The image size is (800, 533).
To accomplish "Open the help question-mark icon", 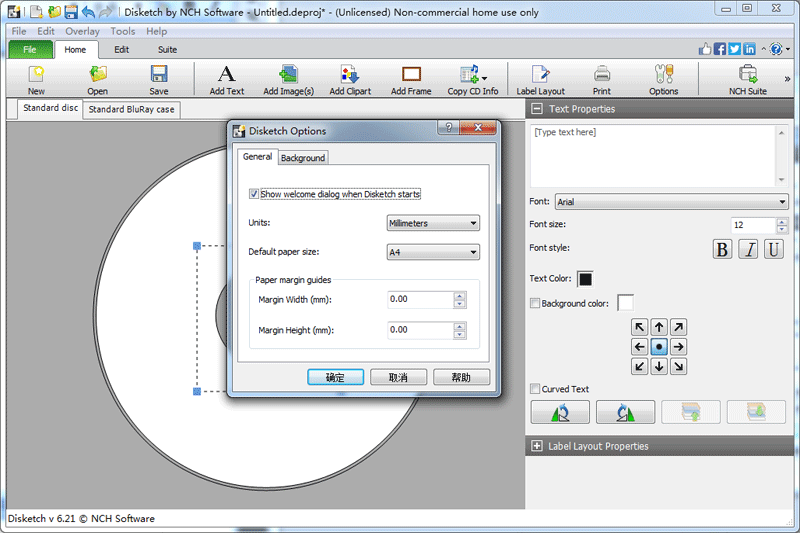I will click(776, 49).
